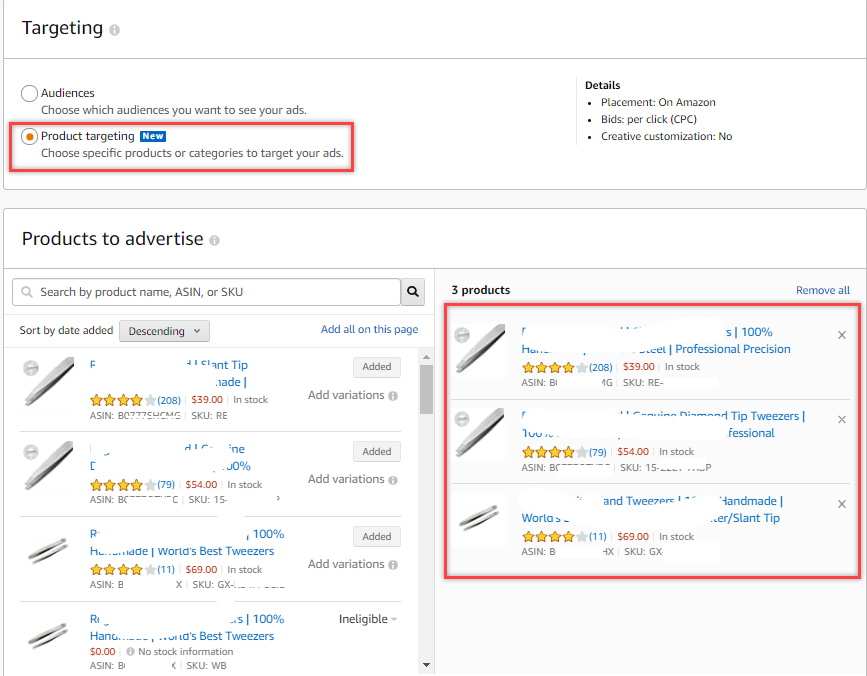
Task: Open the World's Best Tweezers $69.00 title link
Action: pos(187,543)
